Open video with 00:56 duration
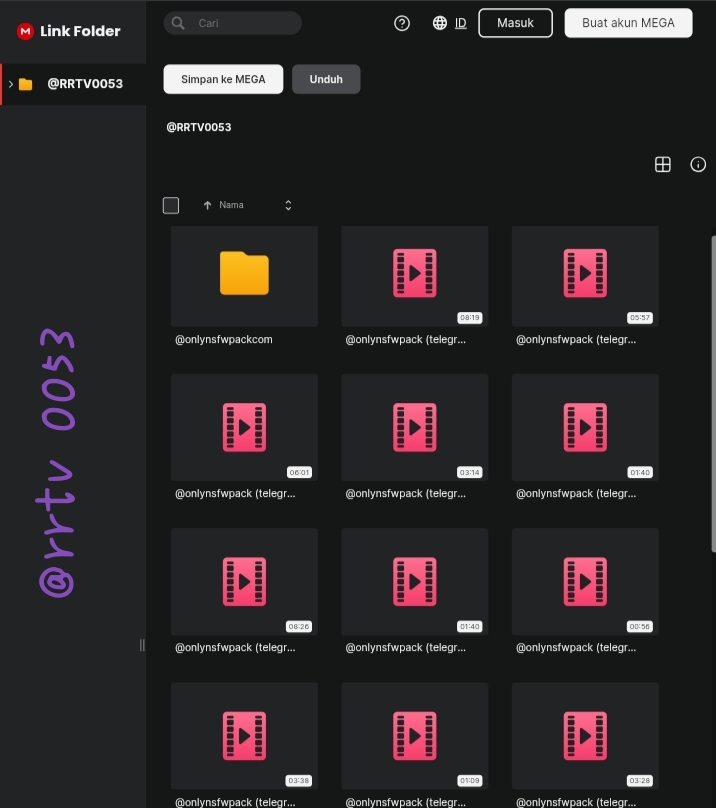This screenshot has width=716, height=808. [585, 582]
